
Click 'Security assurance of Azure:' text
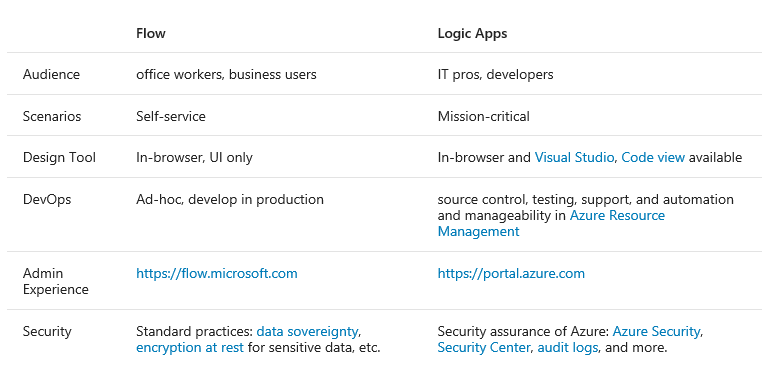[523, 331]
